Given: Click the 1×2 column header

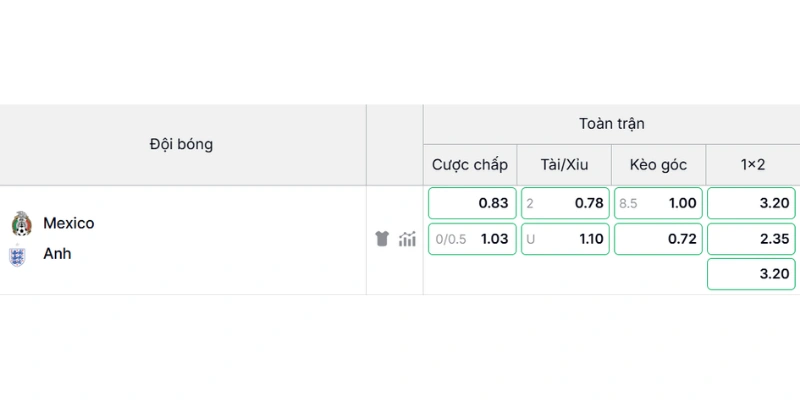Looking at the screenshot, I should coord(753,165).
